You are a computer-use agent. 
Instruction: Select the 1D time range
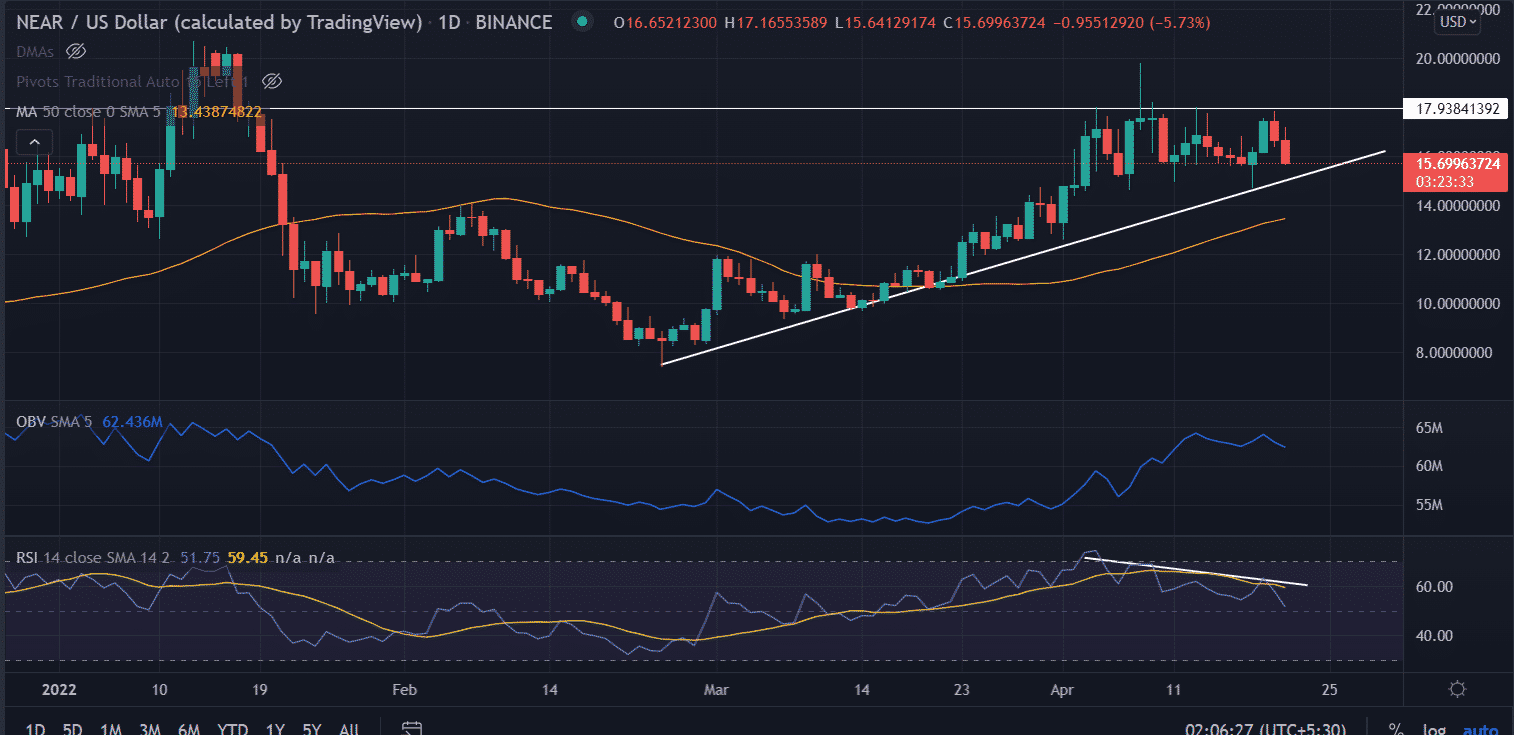34,728
